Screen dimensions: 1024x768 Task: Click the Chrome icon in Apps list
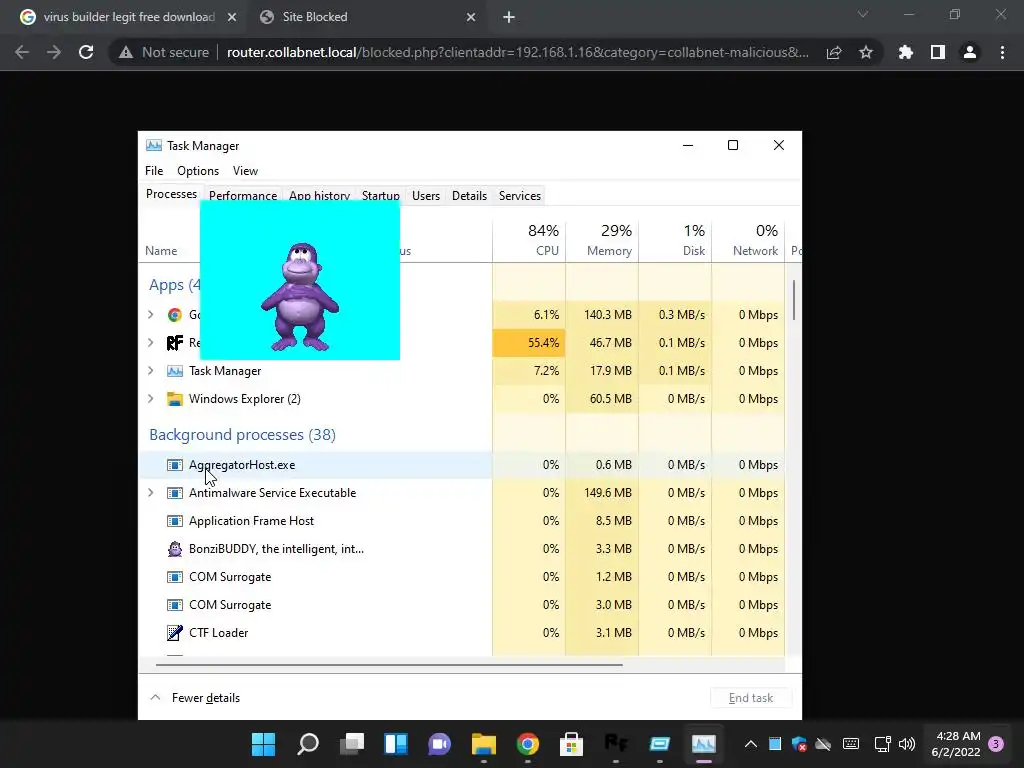(x=174, y=315)
